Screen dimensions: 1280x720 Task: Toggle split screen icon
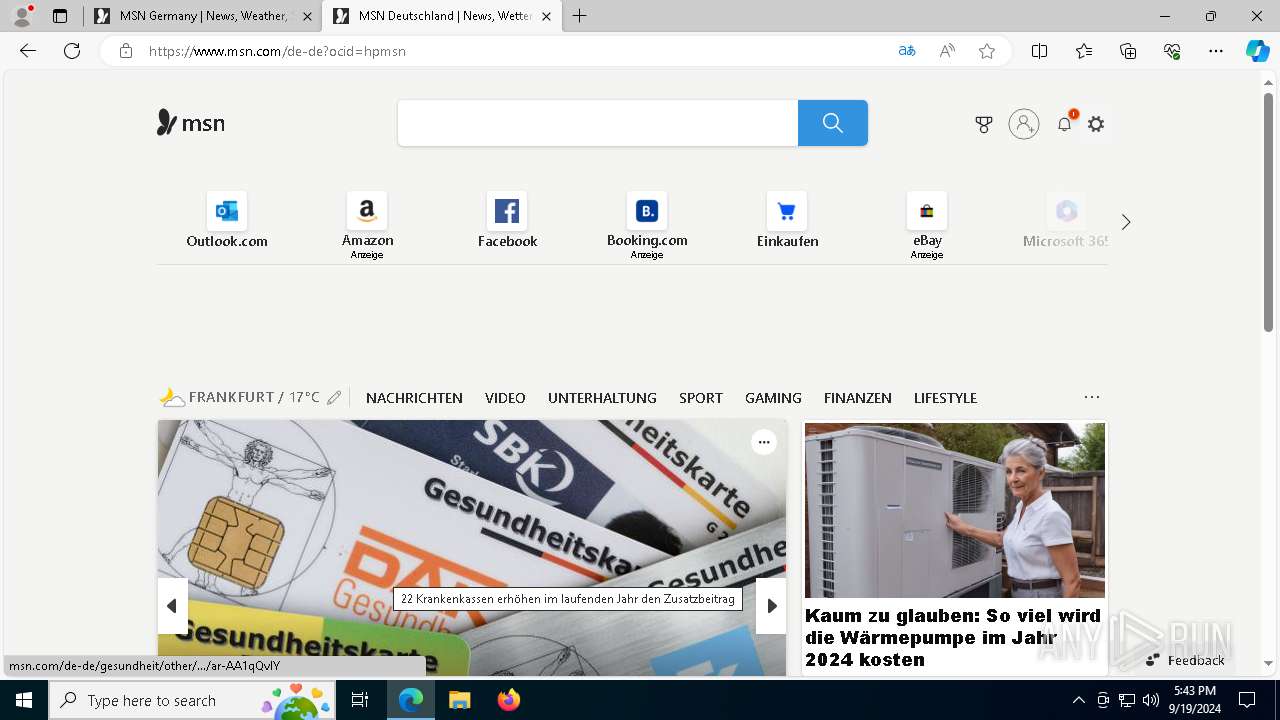point(1039,51)
